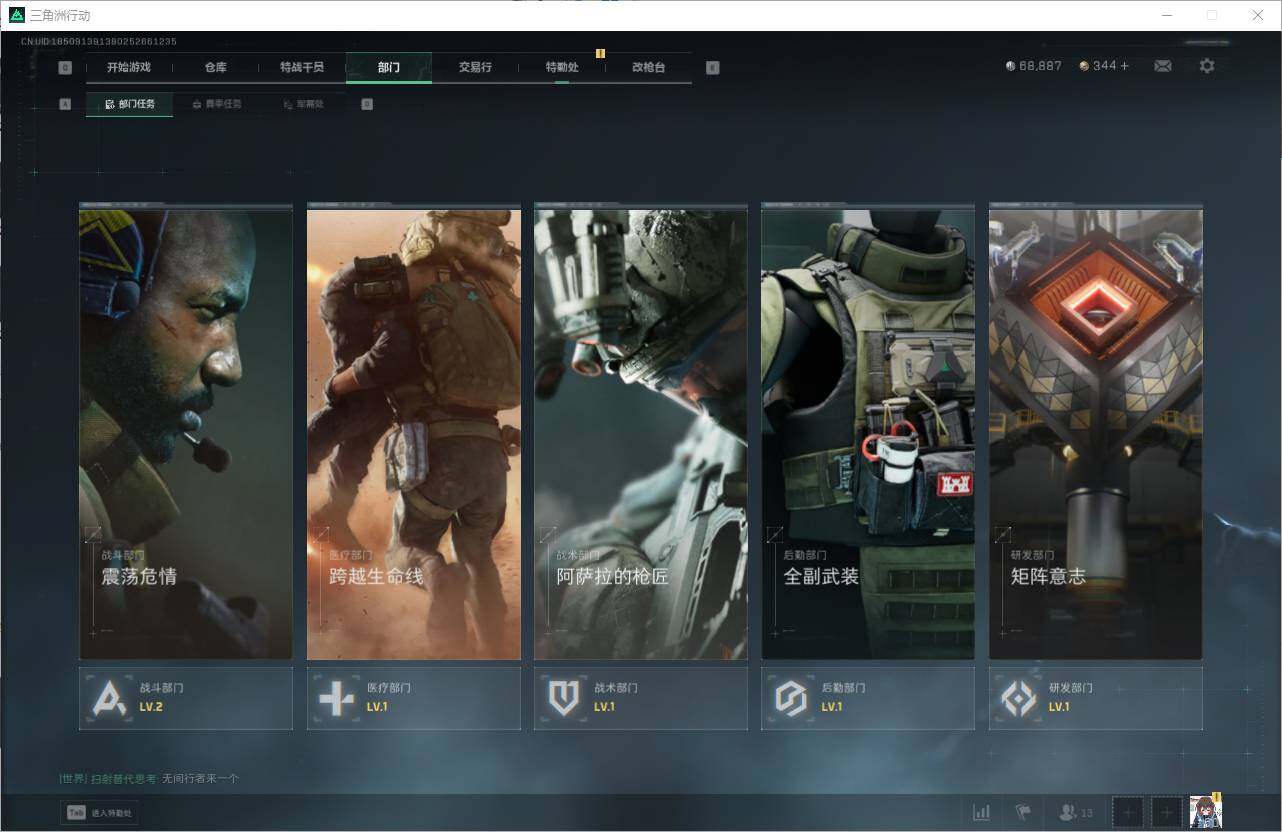Switch to the 仓库 tab
This screenshot has height=832, width=1282.
[216, 67]
